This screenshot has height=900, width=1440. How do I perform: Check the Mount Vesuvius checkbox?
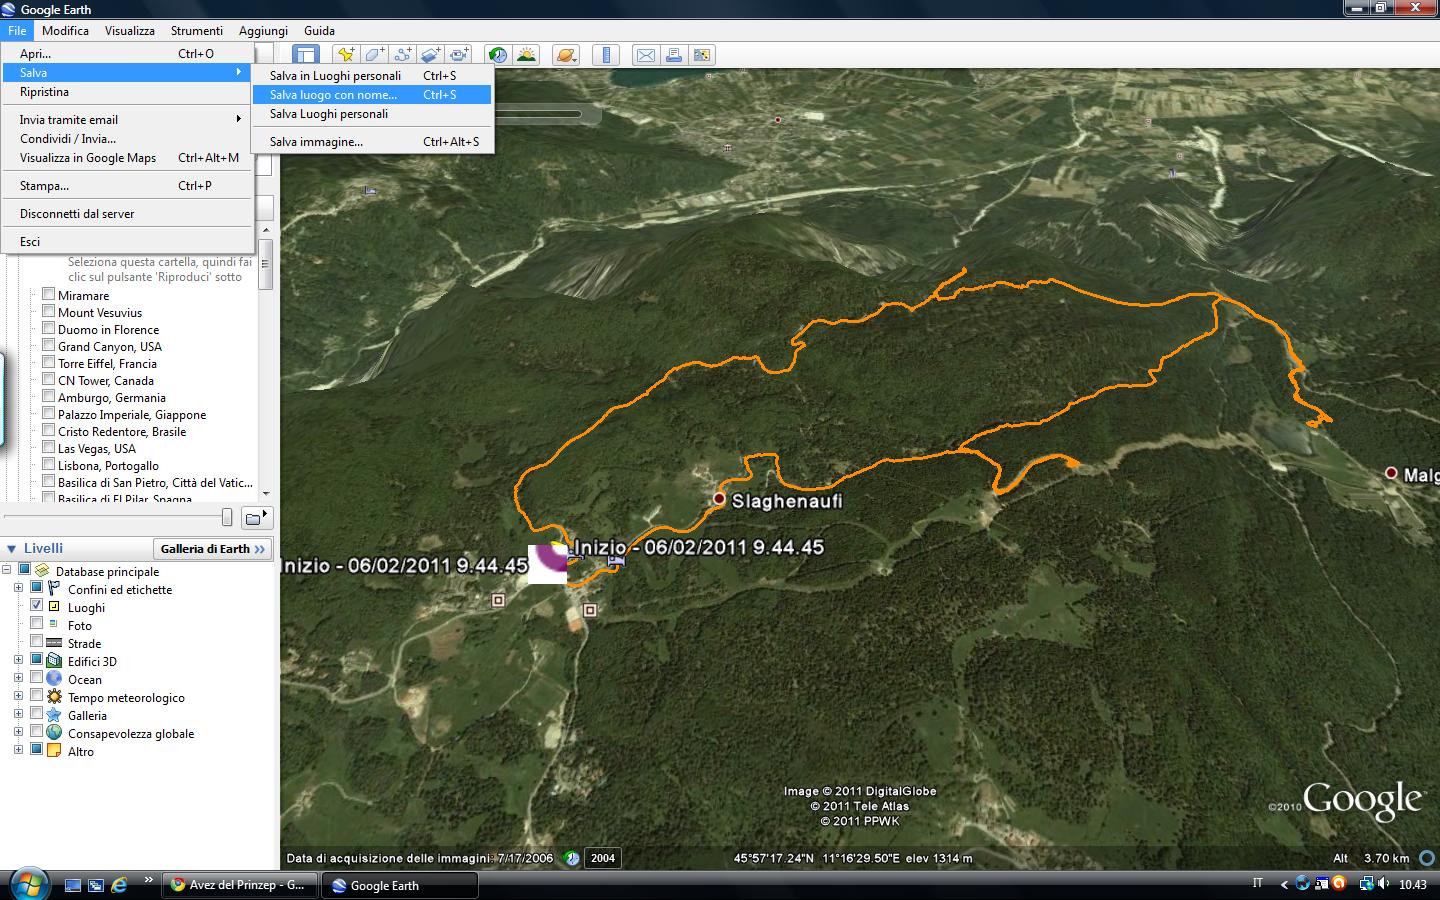[48, 312]
